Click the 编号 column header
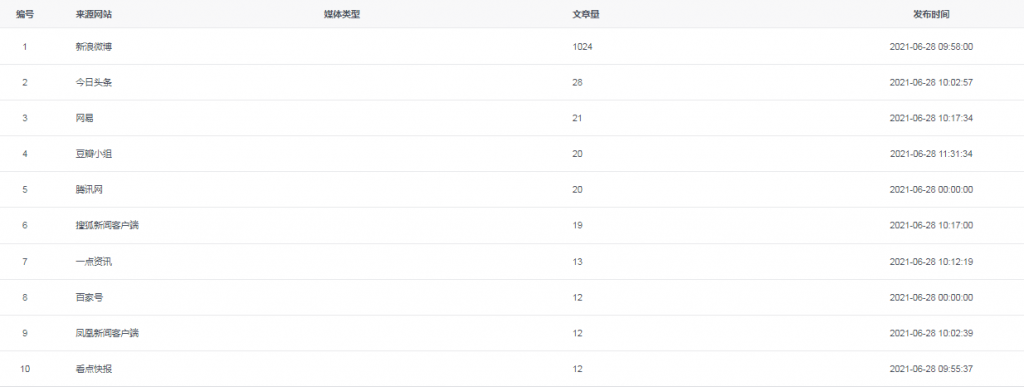Image resolution: width=1024 pixels, height=387 pixels. coord(25,14)
